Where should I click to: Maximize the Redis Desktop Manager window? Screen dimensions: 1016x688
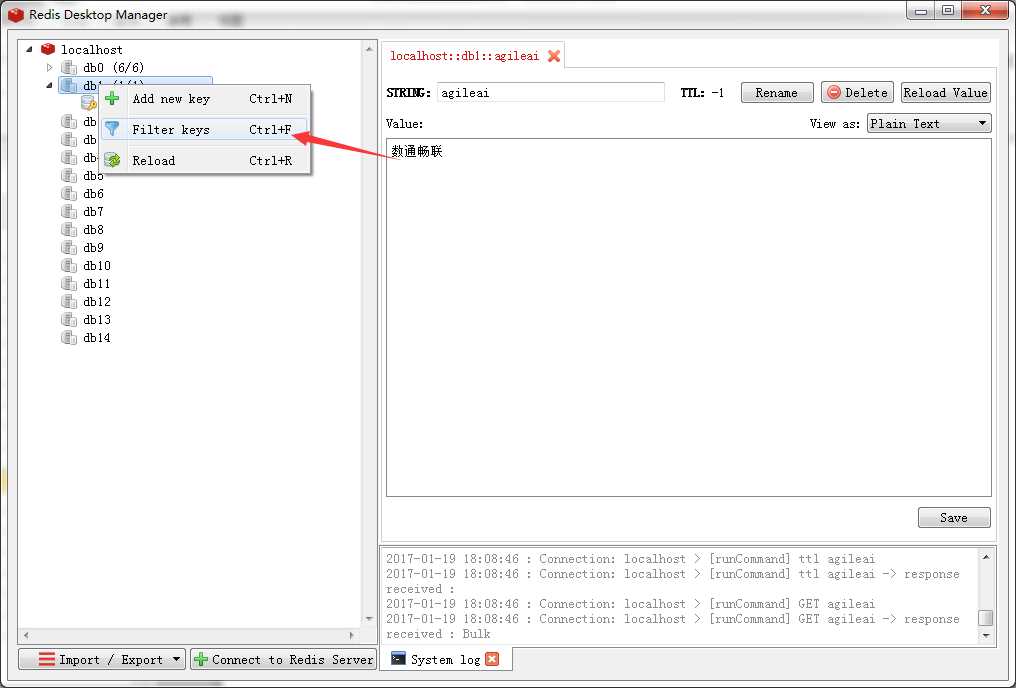click(948, 10)
